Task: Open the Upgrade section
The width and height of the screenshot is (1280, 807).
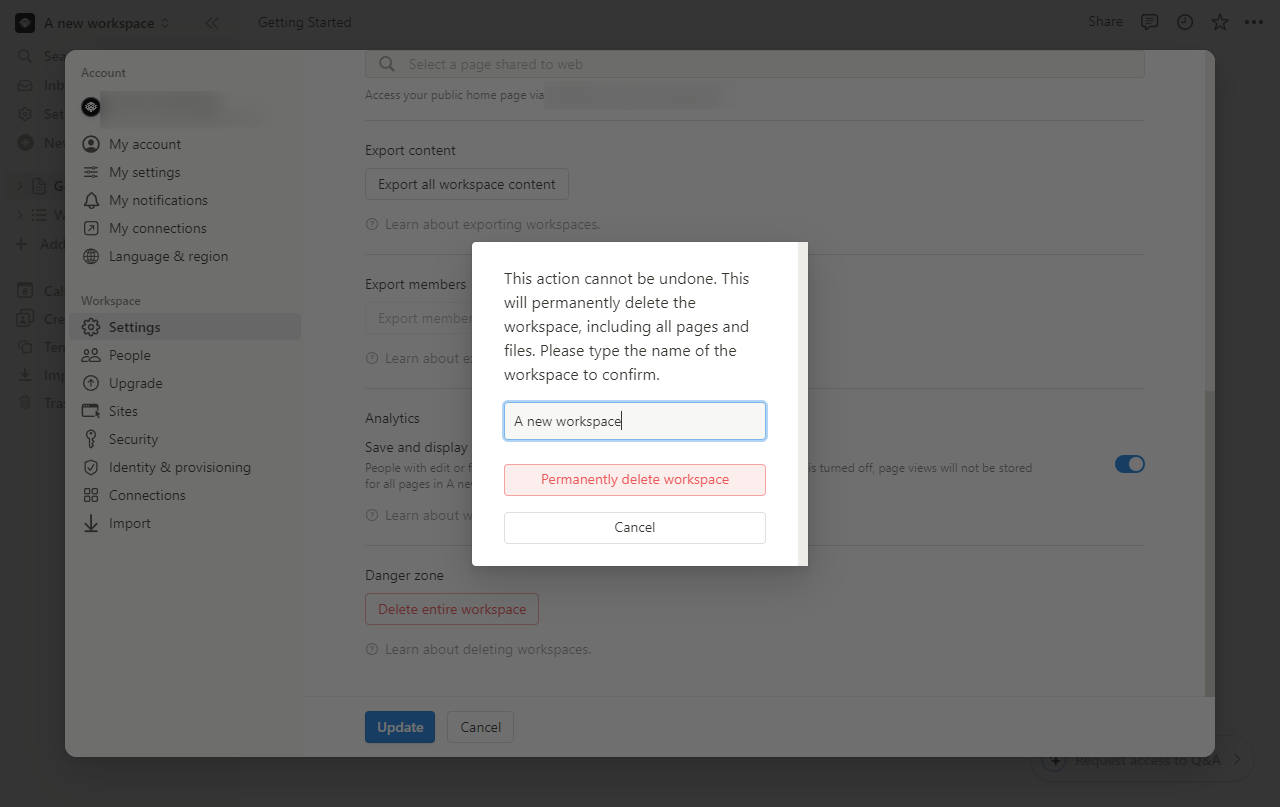Action: pos(185,383)
